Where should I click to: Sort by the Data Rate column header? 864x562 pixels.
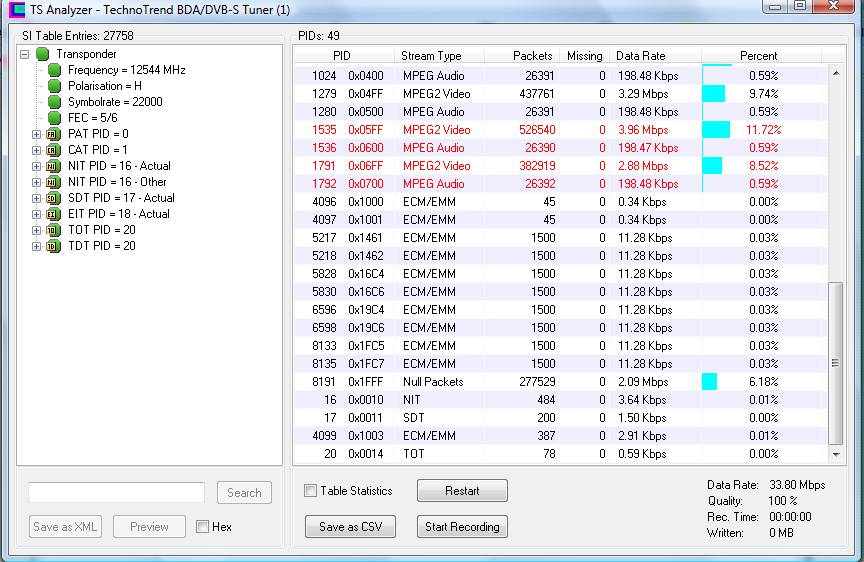(640, 56)
